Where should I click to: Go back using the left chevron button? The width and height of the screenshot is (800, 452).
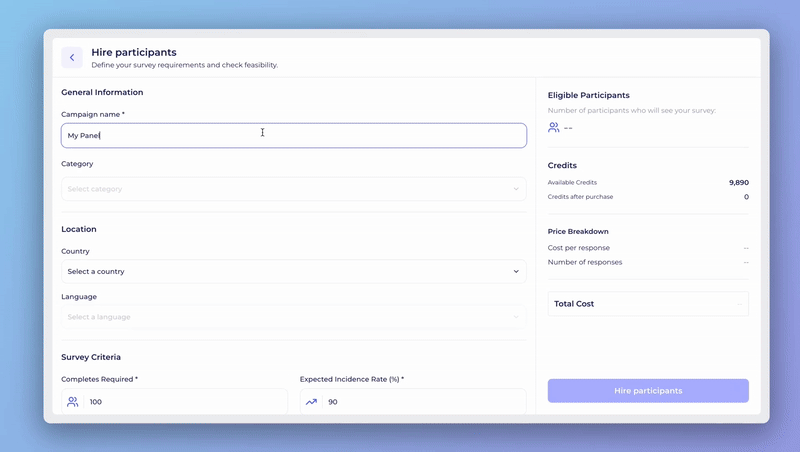pyautogui.click(x=72, y=58)
